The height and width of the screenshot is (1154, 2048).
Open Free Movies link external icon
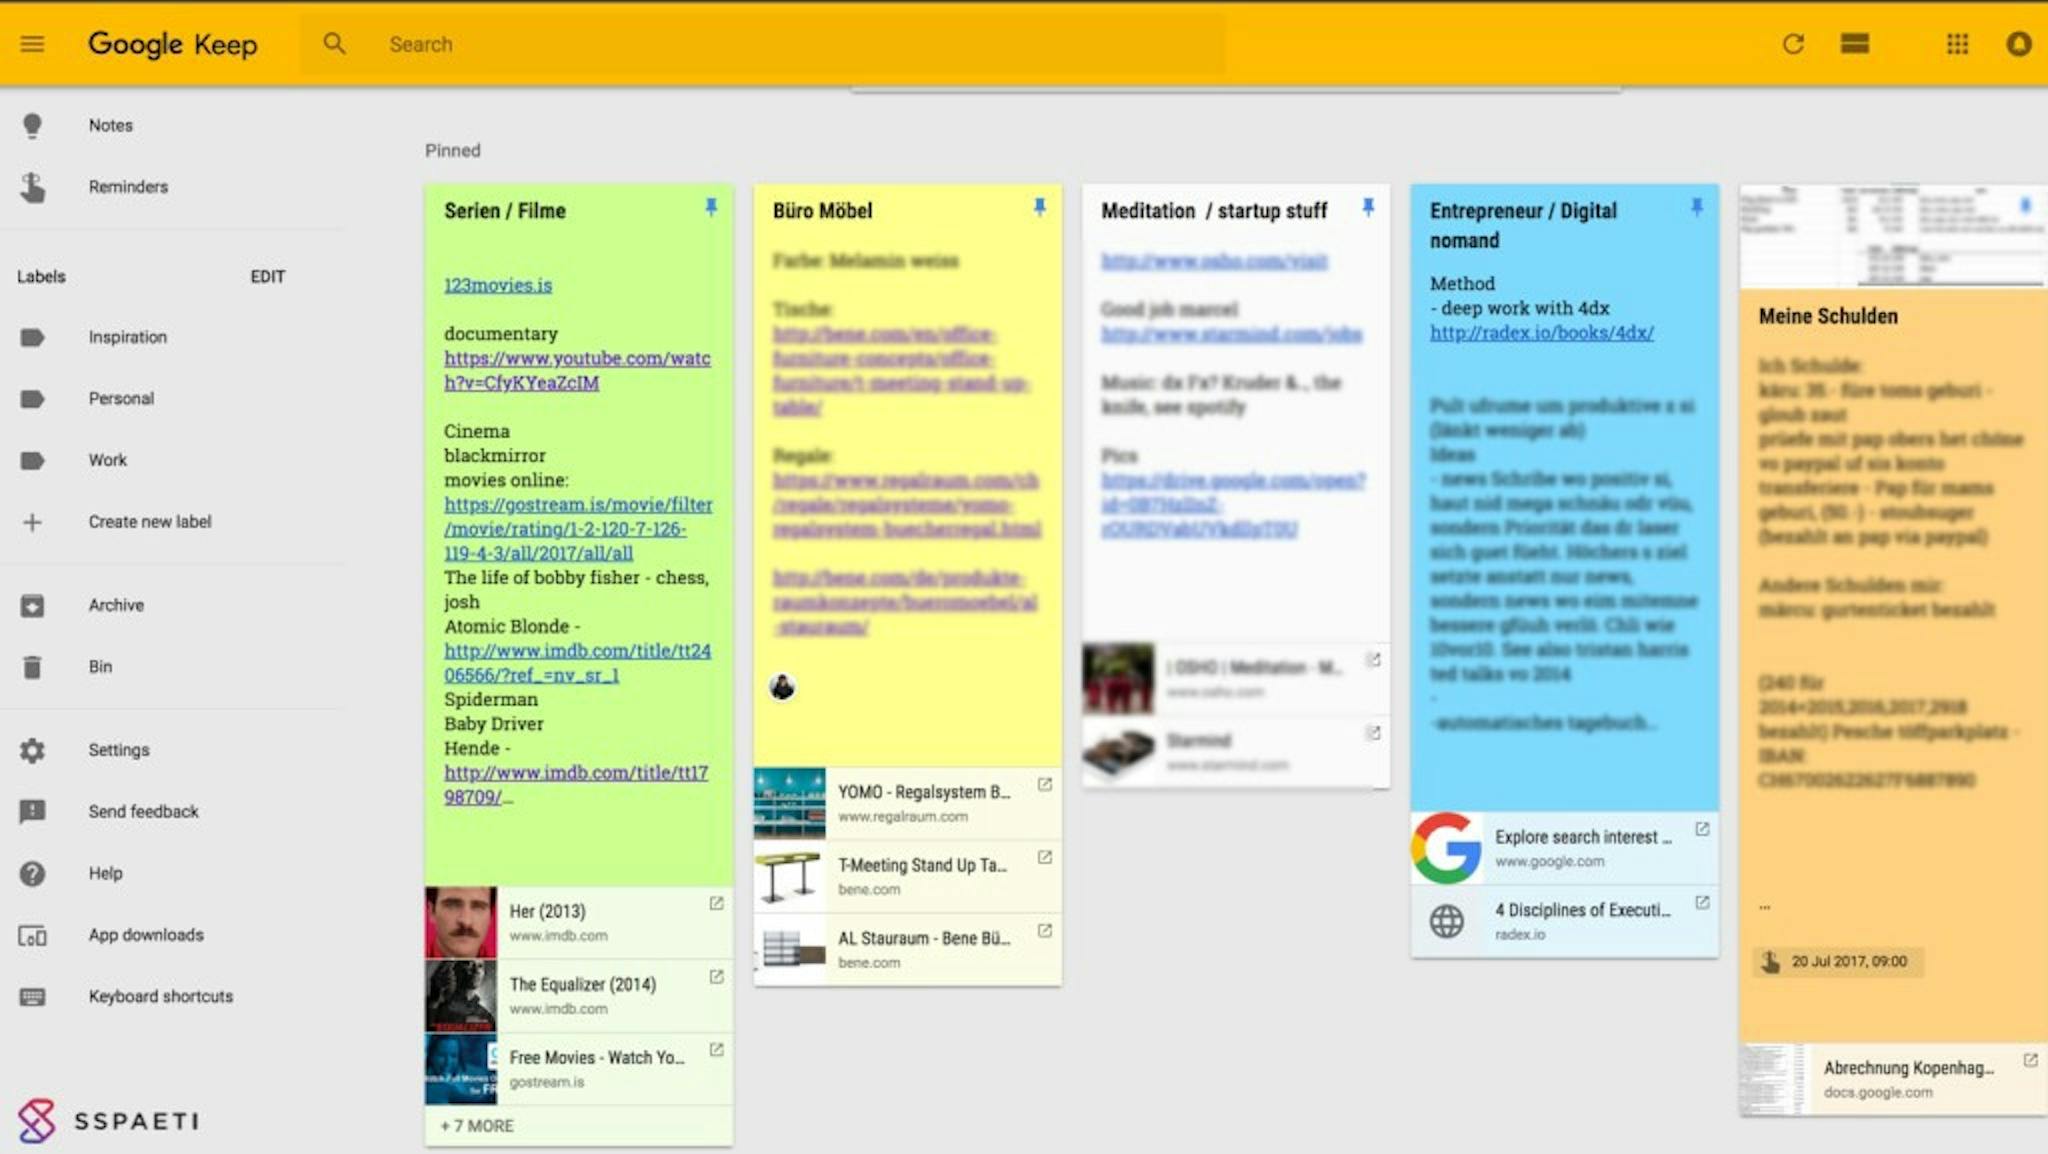coord(716,1050)
